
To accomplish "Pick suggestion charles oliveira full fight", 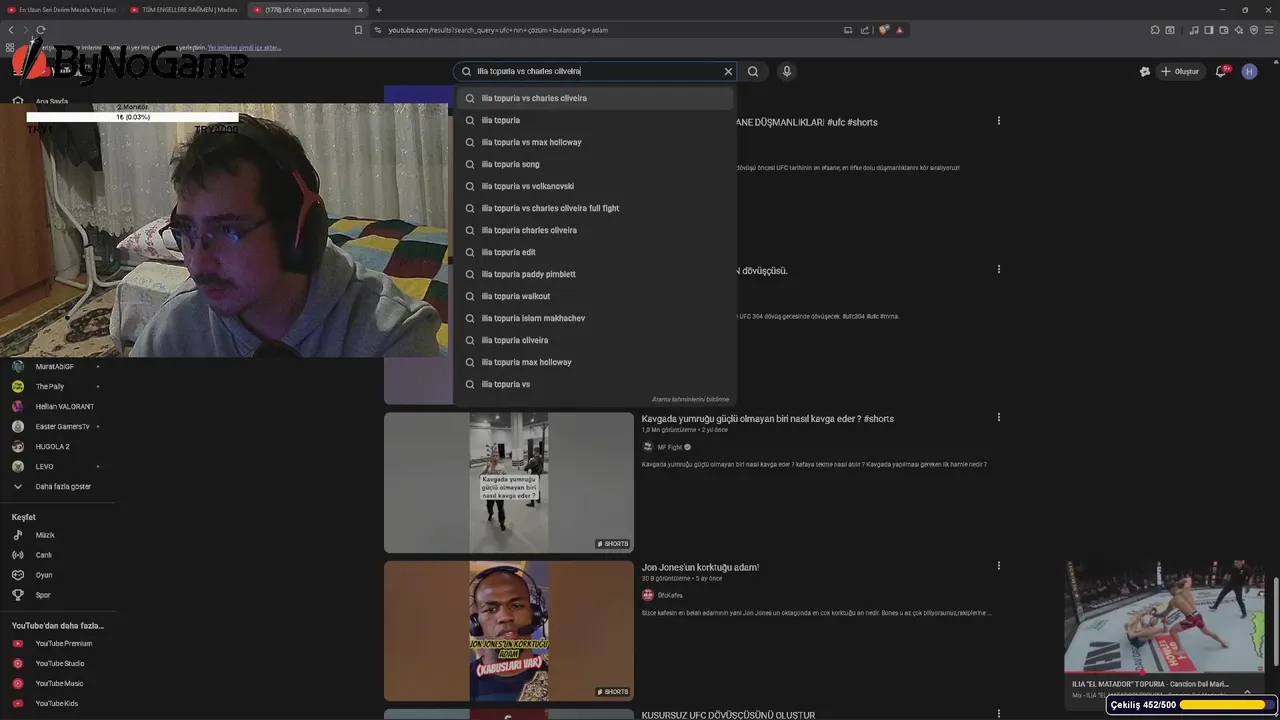I will [595, 208].
